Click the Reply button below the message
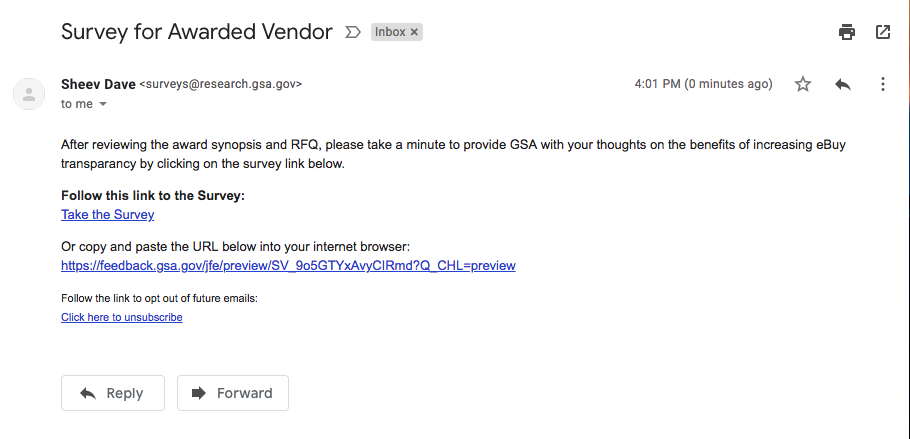Screen dimensions: 910x439 pos(113,393)
